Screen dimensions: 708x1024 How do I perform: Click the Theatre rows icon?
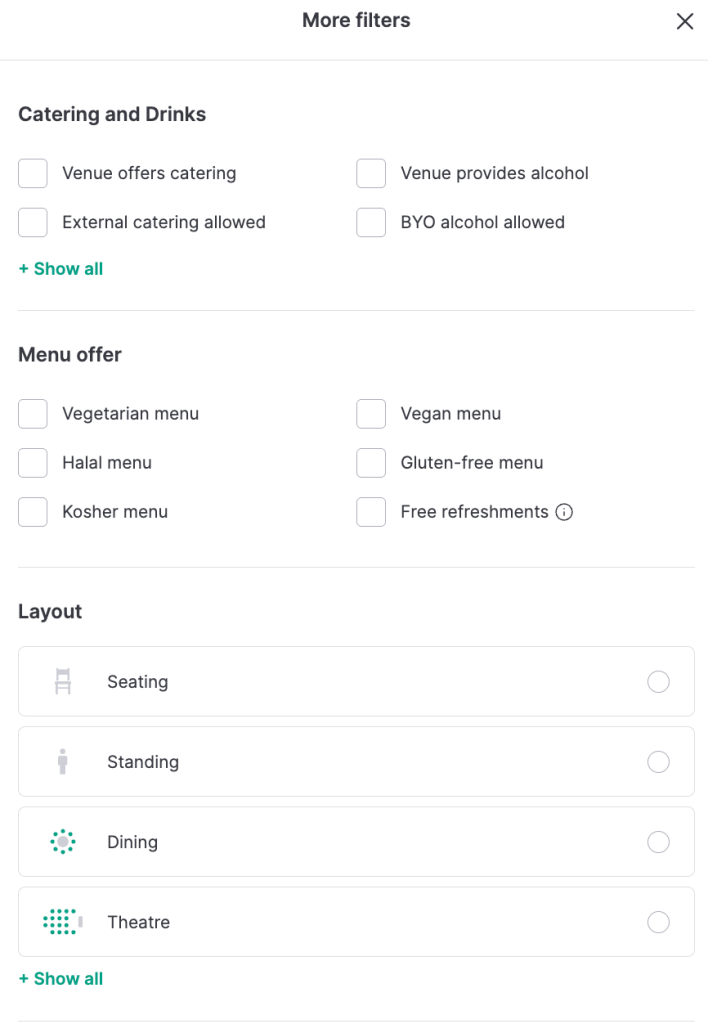pyautogui.click(x=63, y=922)
